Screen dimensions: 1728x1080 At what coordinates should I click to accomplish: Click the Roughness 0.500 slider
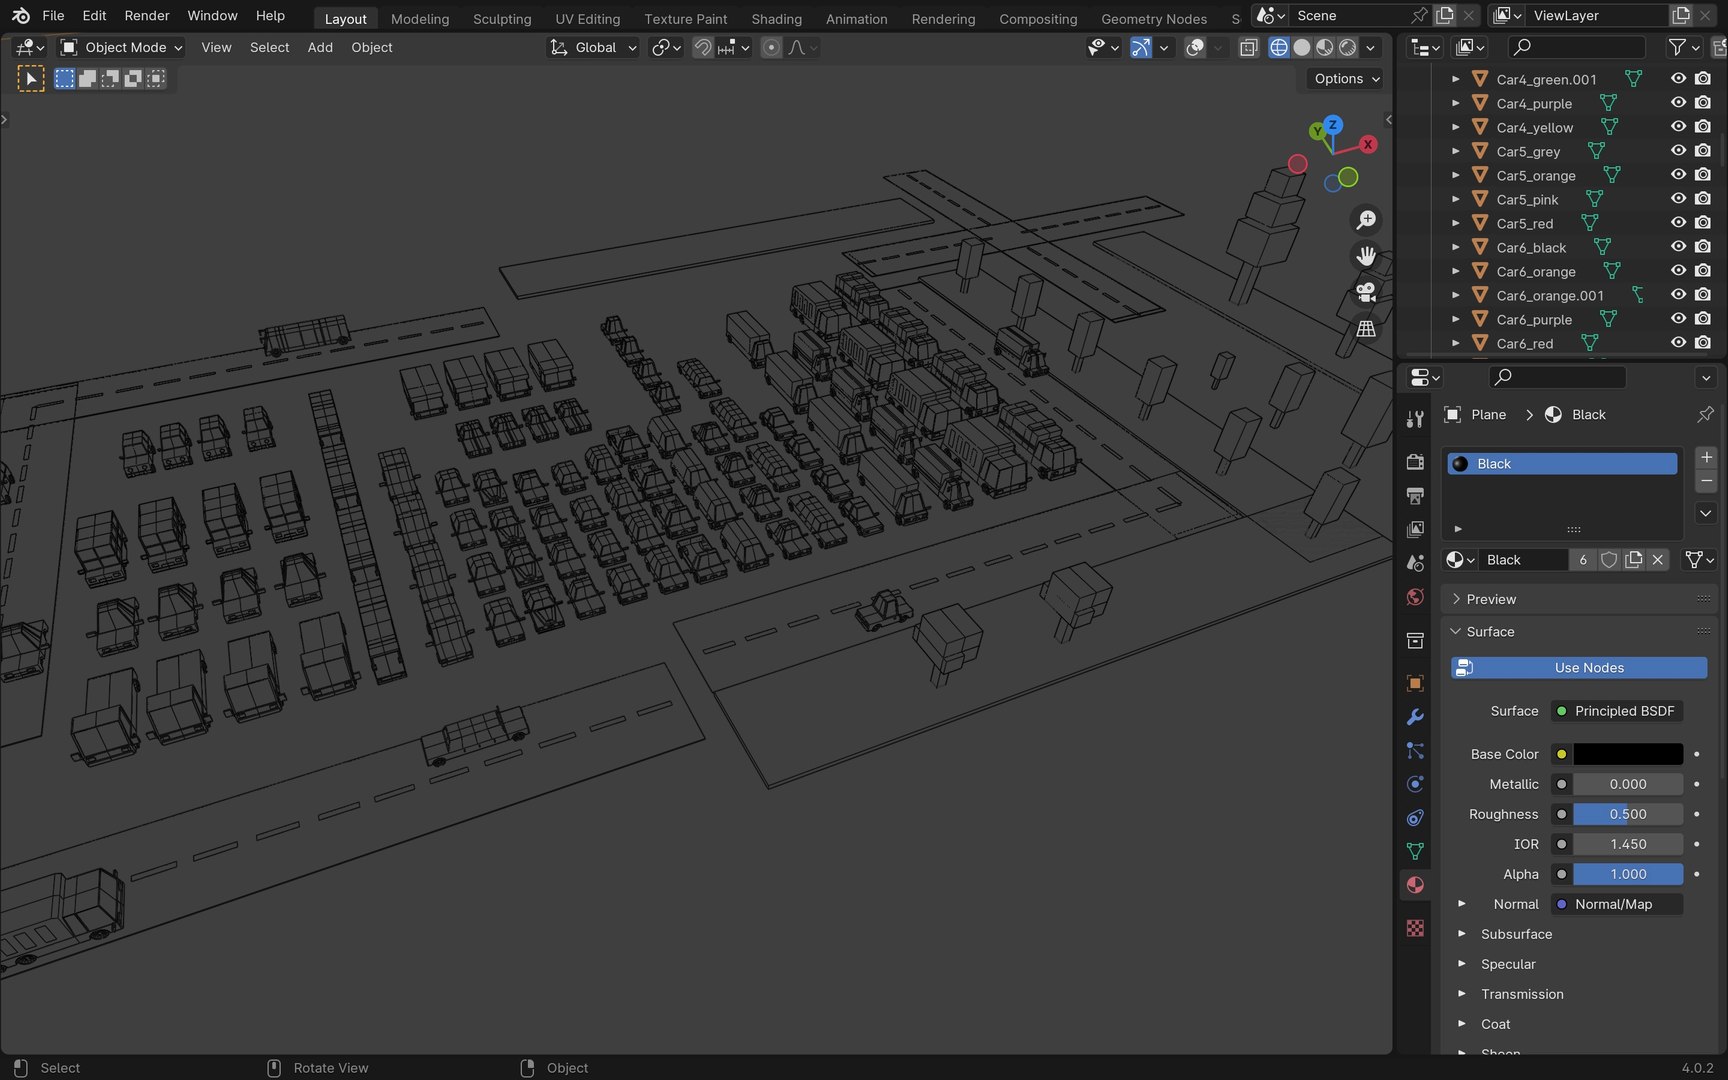pyautogui.click(x=1628, y=814)
